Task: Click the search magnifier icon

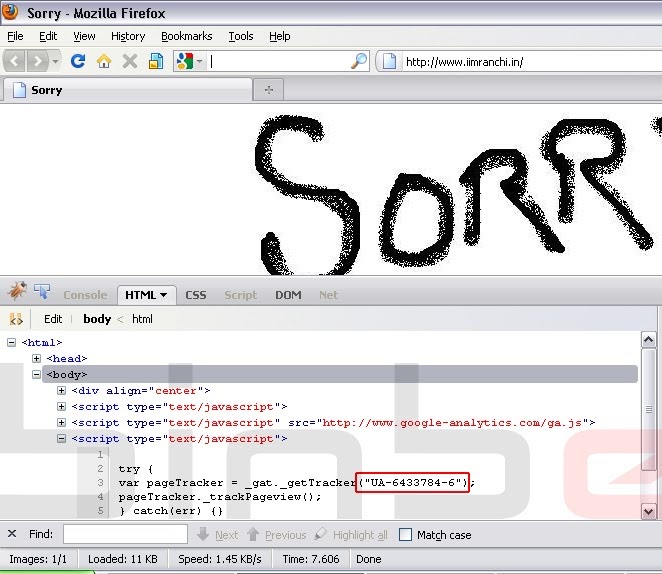Action: (359, 62)
